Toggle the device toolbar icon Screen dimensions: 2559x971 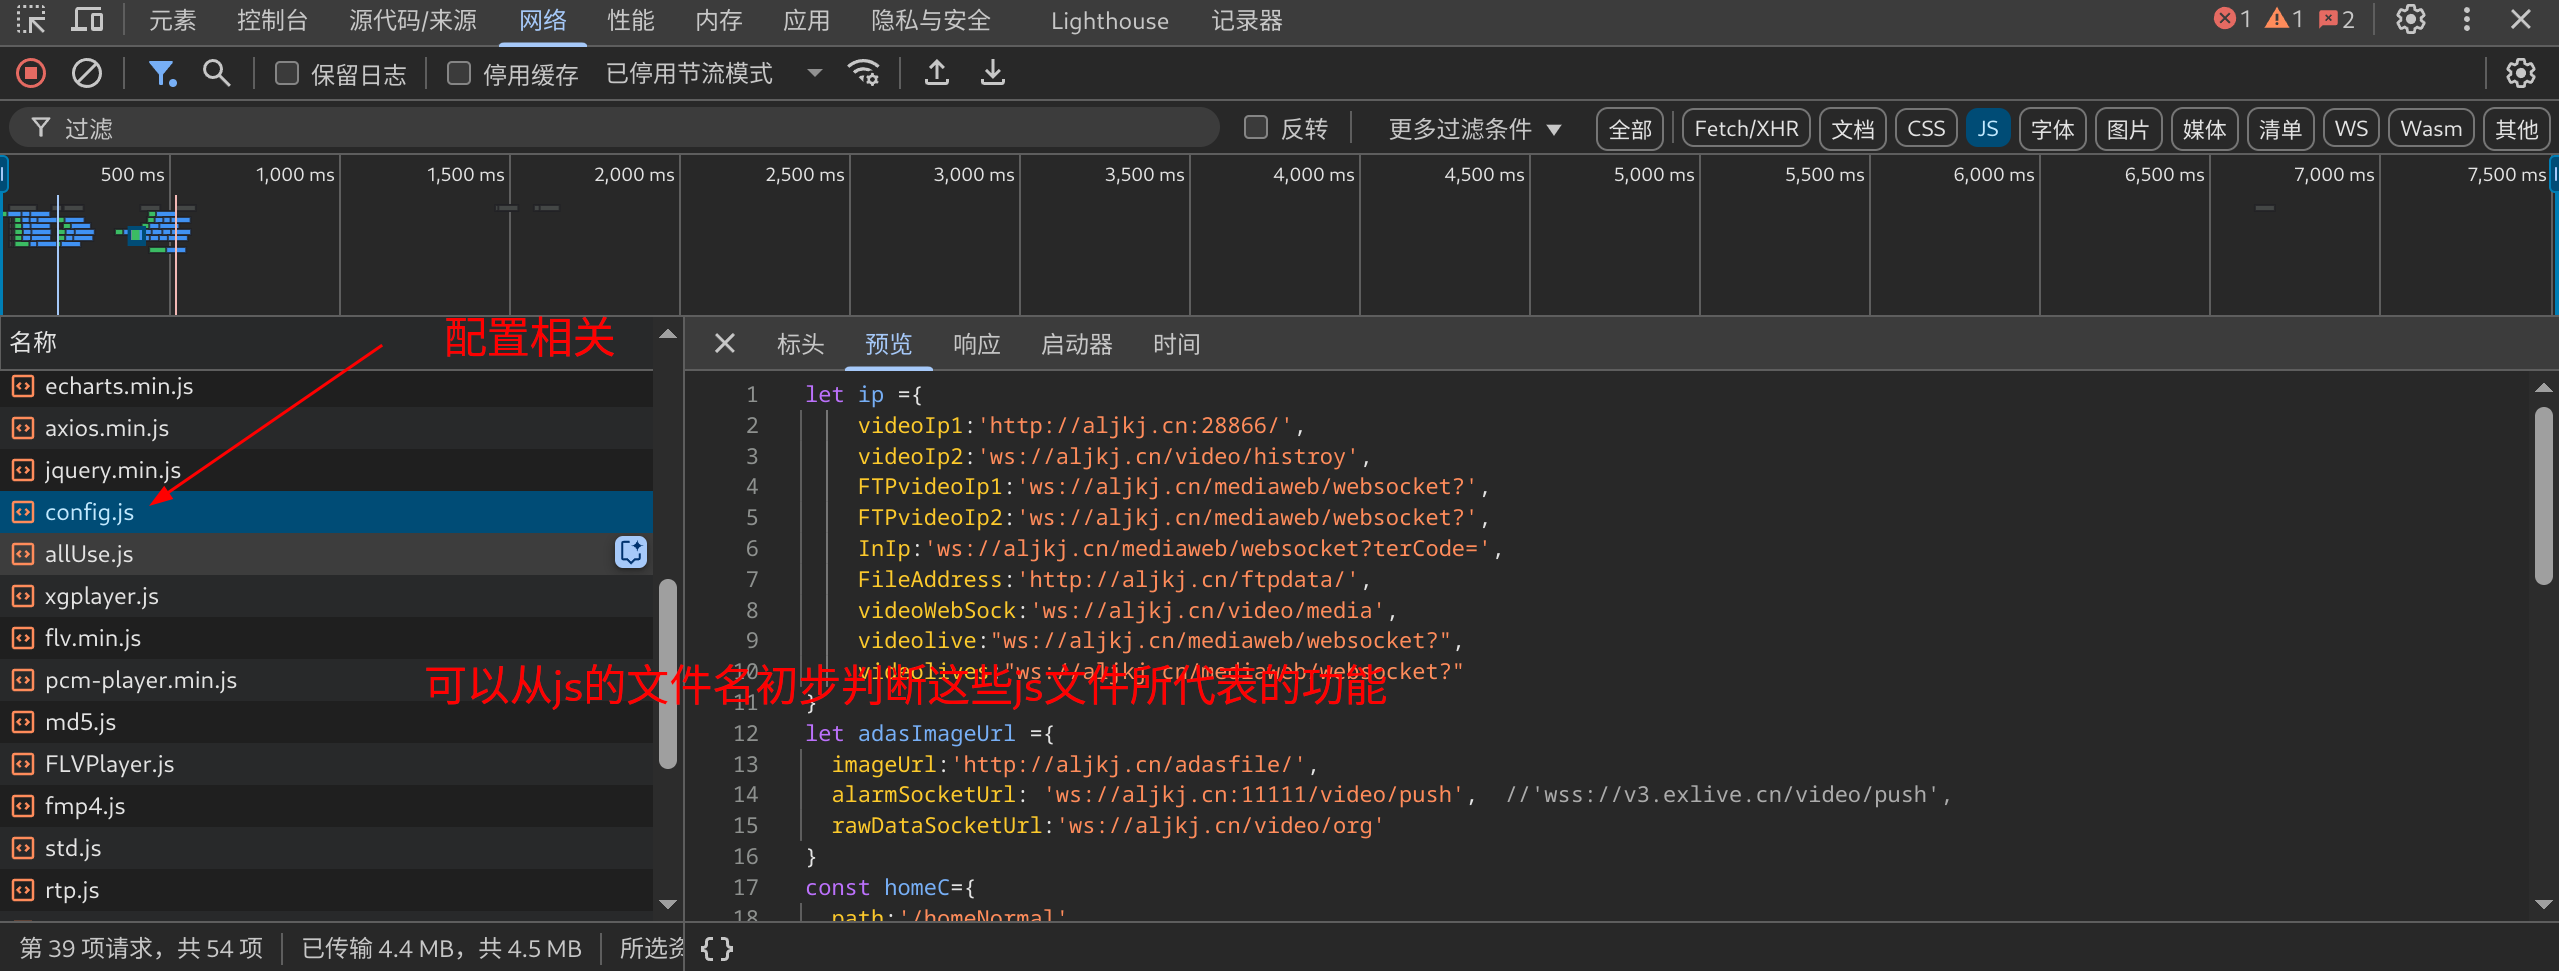click(x=87, y=20)
